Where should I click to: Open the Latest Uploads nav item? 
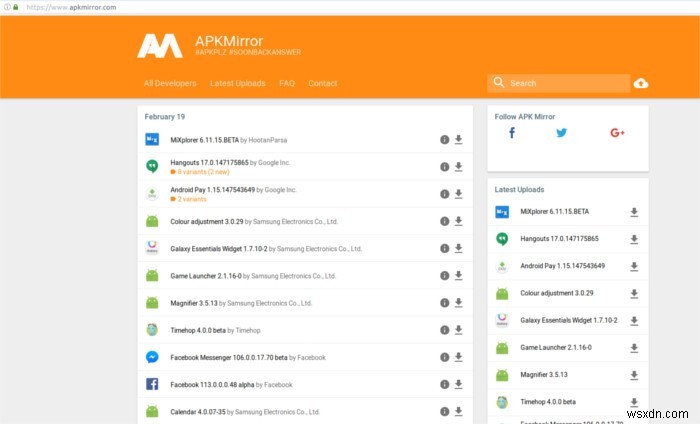pos(238,83)
